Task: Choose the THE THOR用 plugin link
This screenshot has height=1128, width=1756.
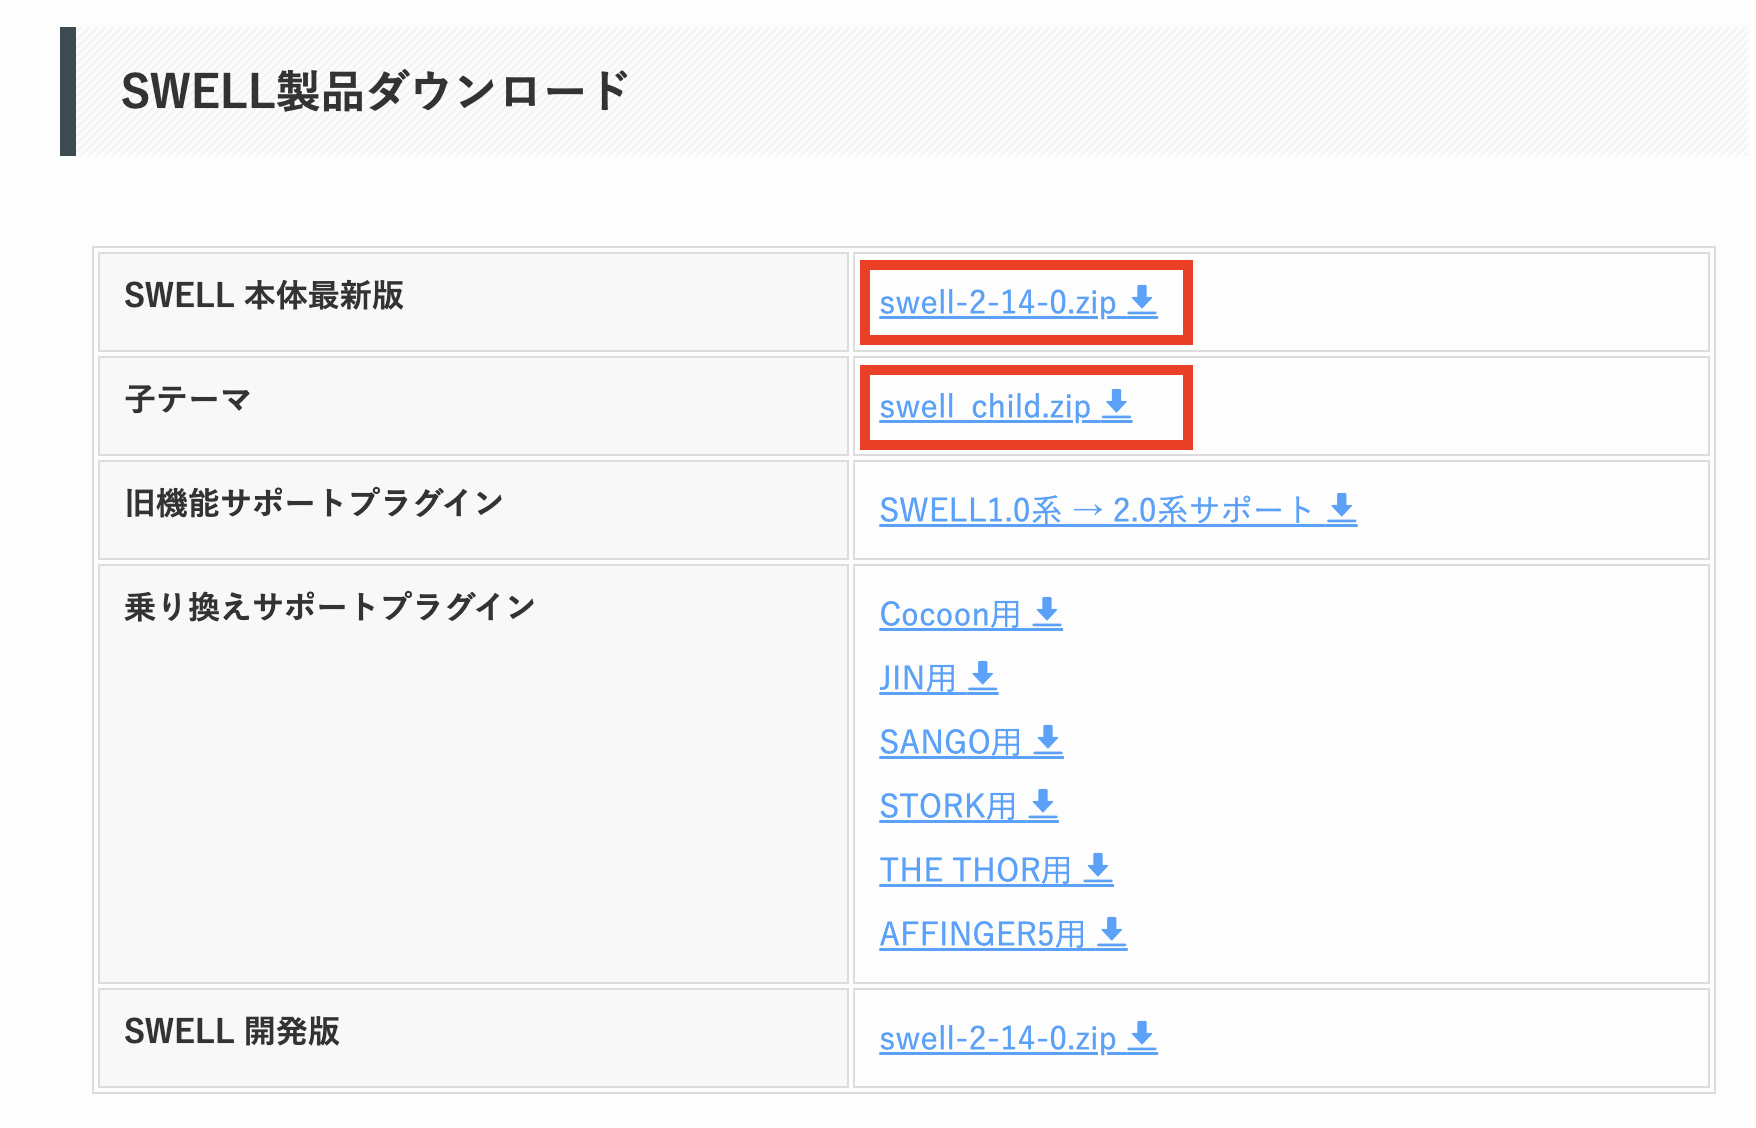Action: [x=976, y=870]
